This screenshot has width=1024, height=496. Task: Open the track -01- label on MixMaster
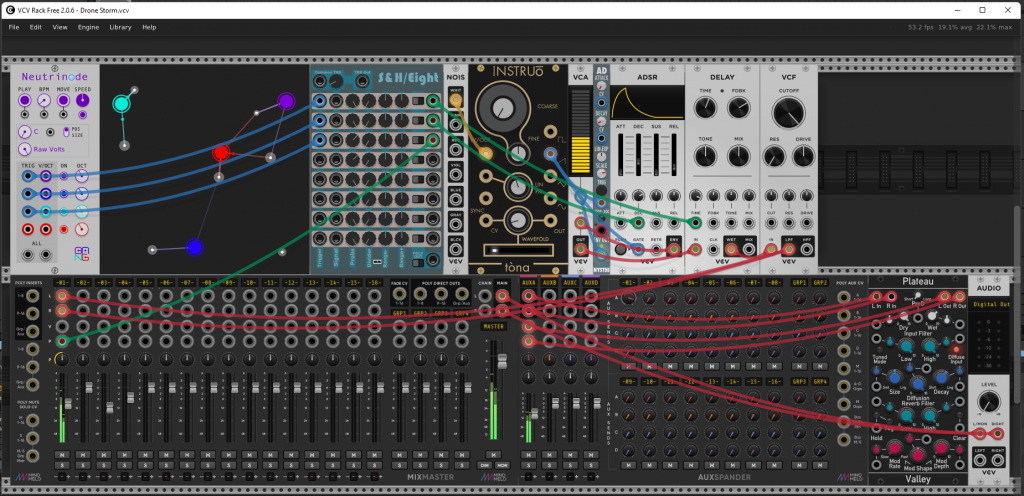click(62, 283)
